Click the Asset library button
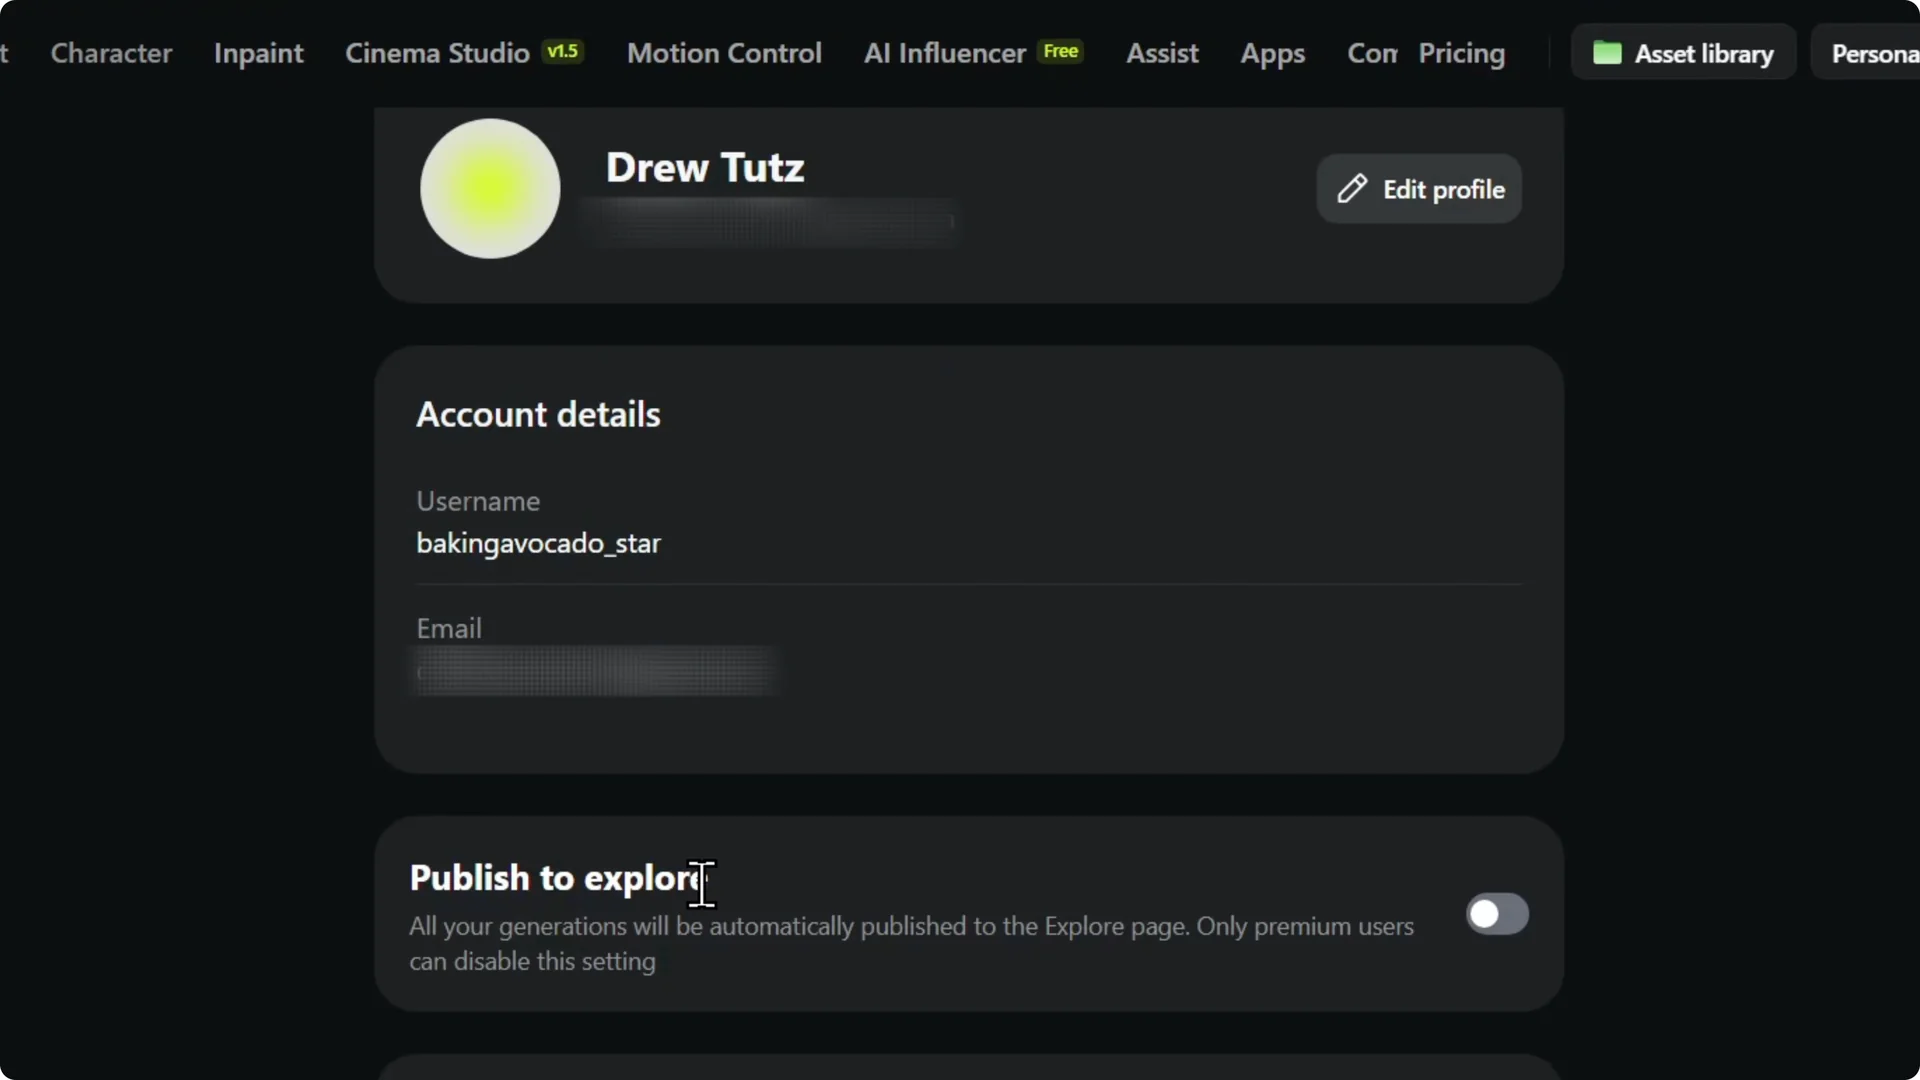Image resolution: width=1920 pixels, height=1080 pixels. click(x=1683, y=53)
